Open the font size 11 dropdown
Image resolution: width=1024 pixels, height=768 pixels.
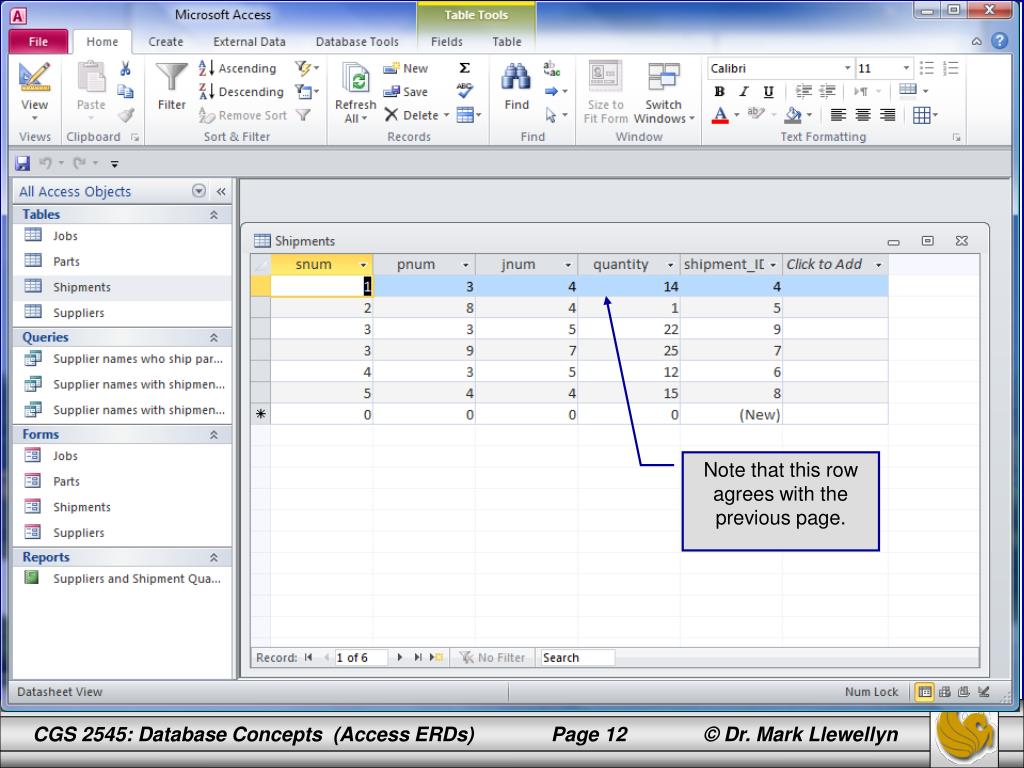[906, 68]
